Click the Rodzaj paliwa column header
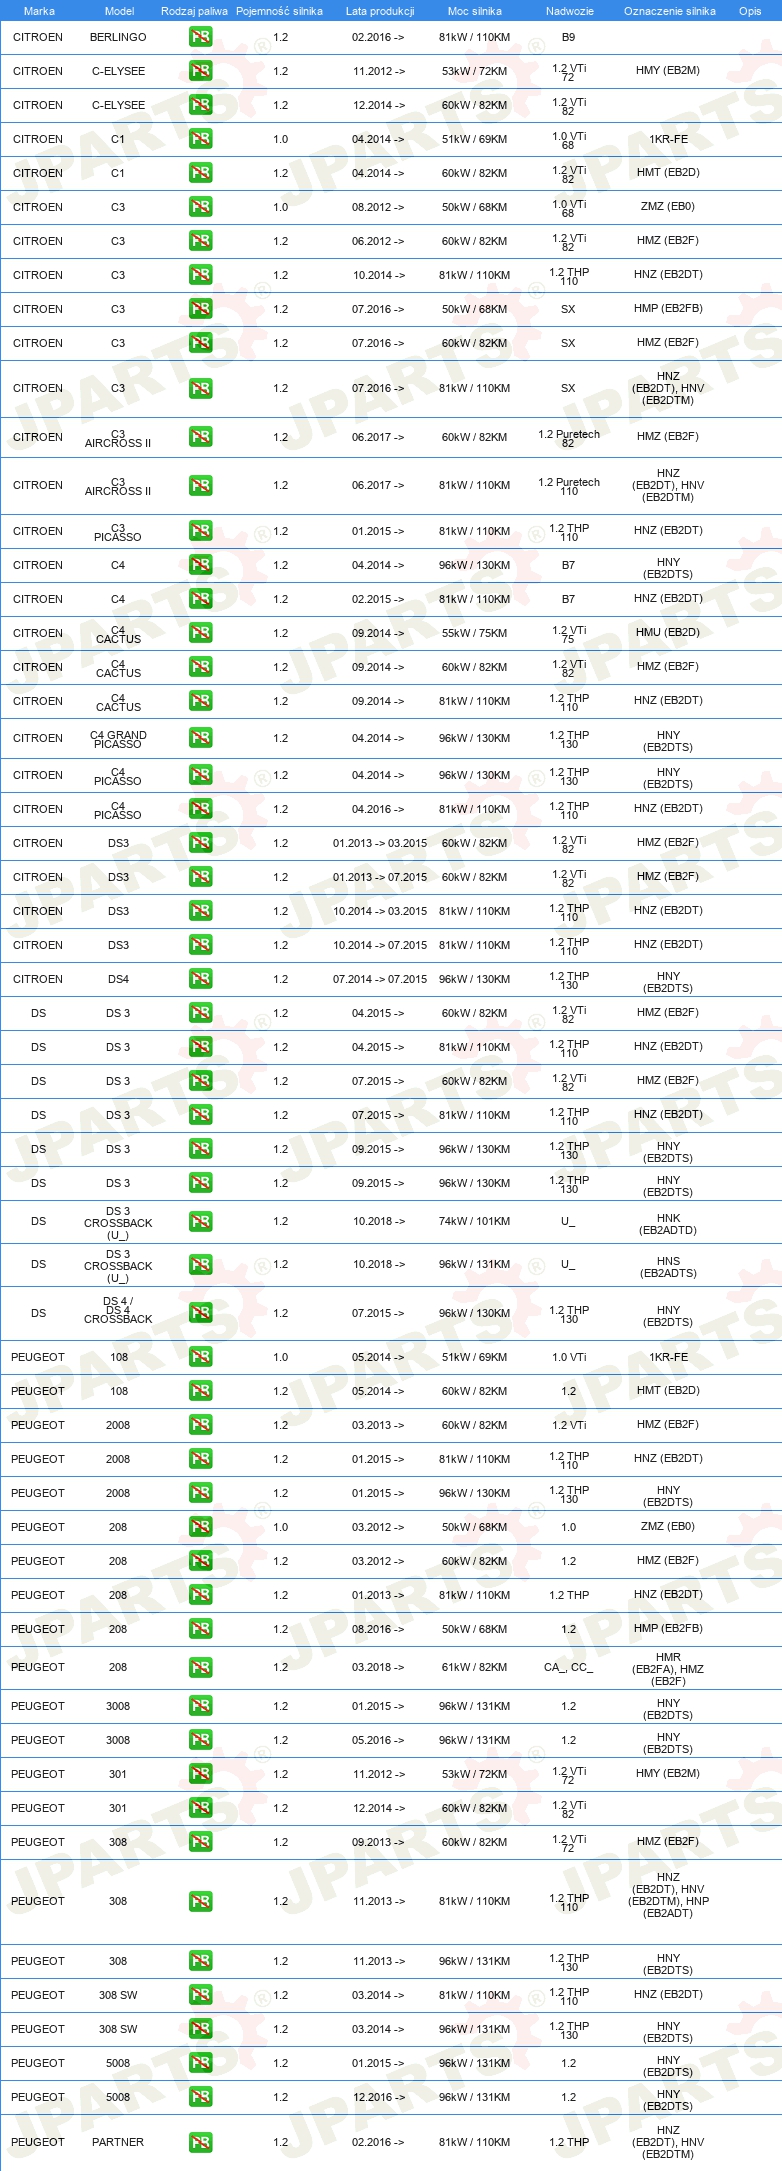The height and width of the screenshot is (2171, 782). coord(194,11)
